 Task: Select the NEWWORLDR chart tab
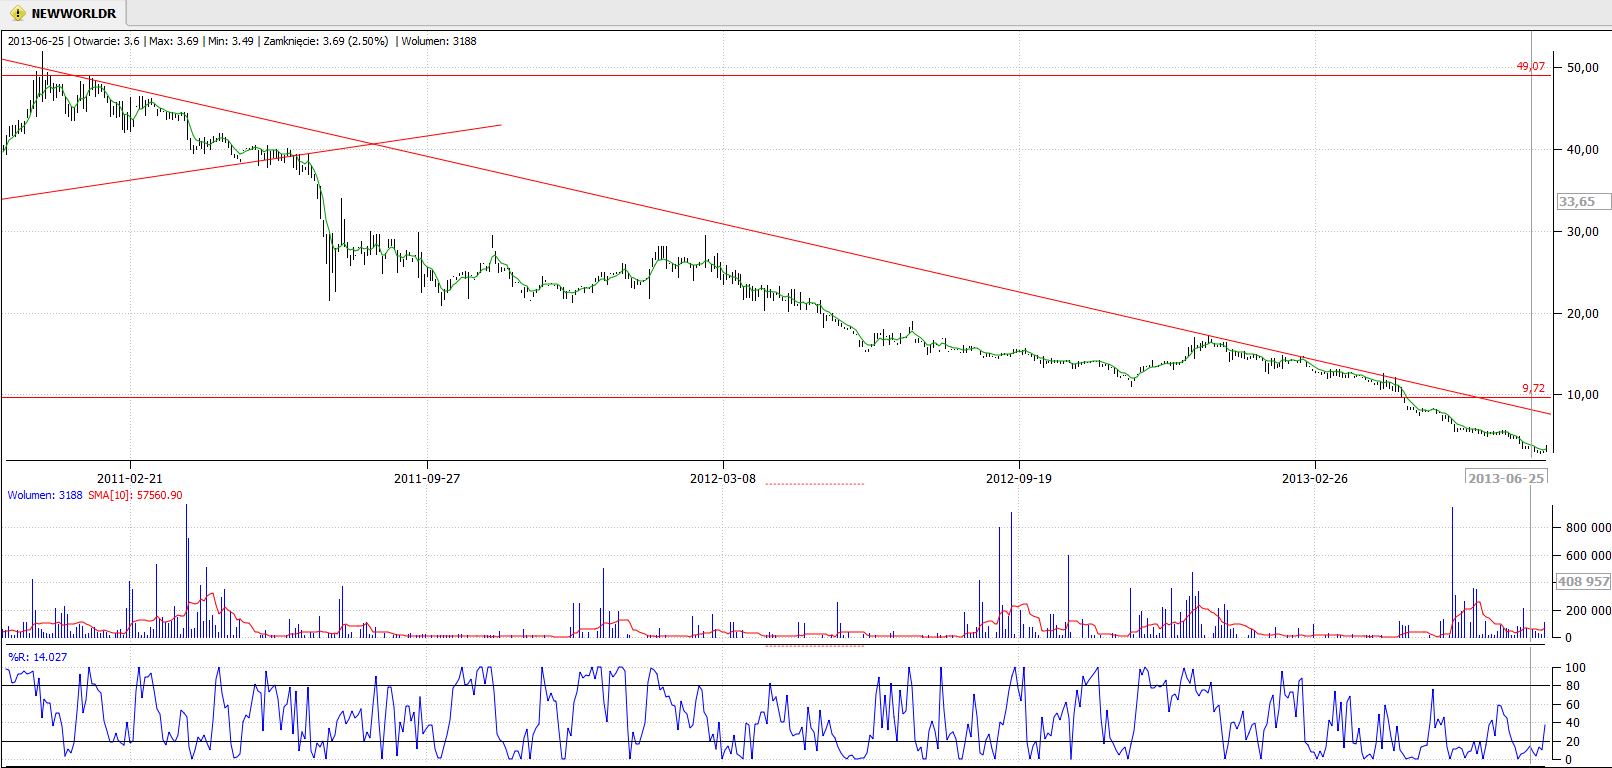click(64, 13)
